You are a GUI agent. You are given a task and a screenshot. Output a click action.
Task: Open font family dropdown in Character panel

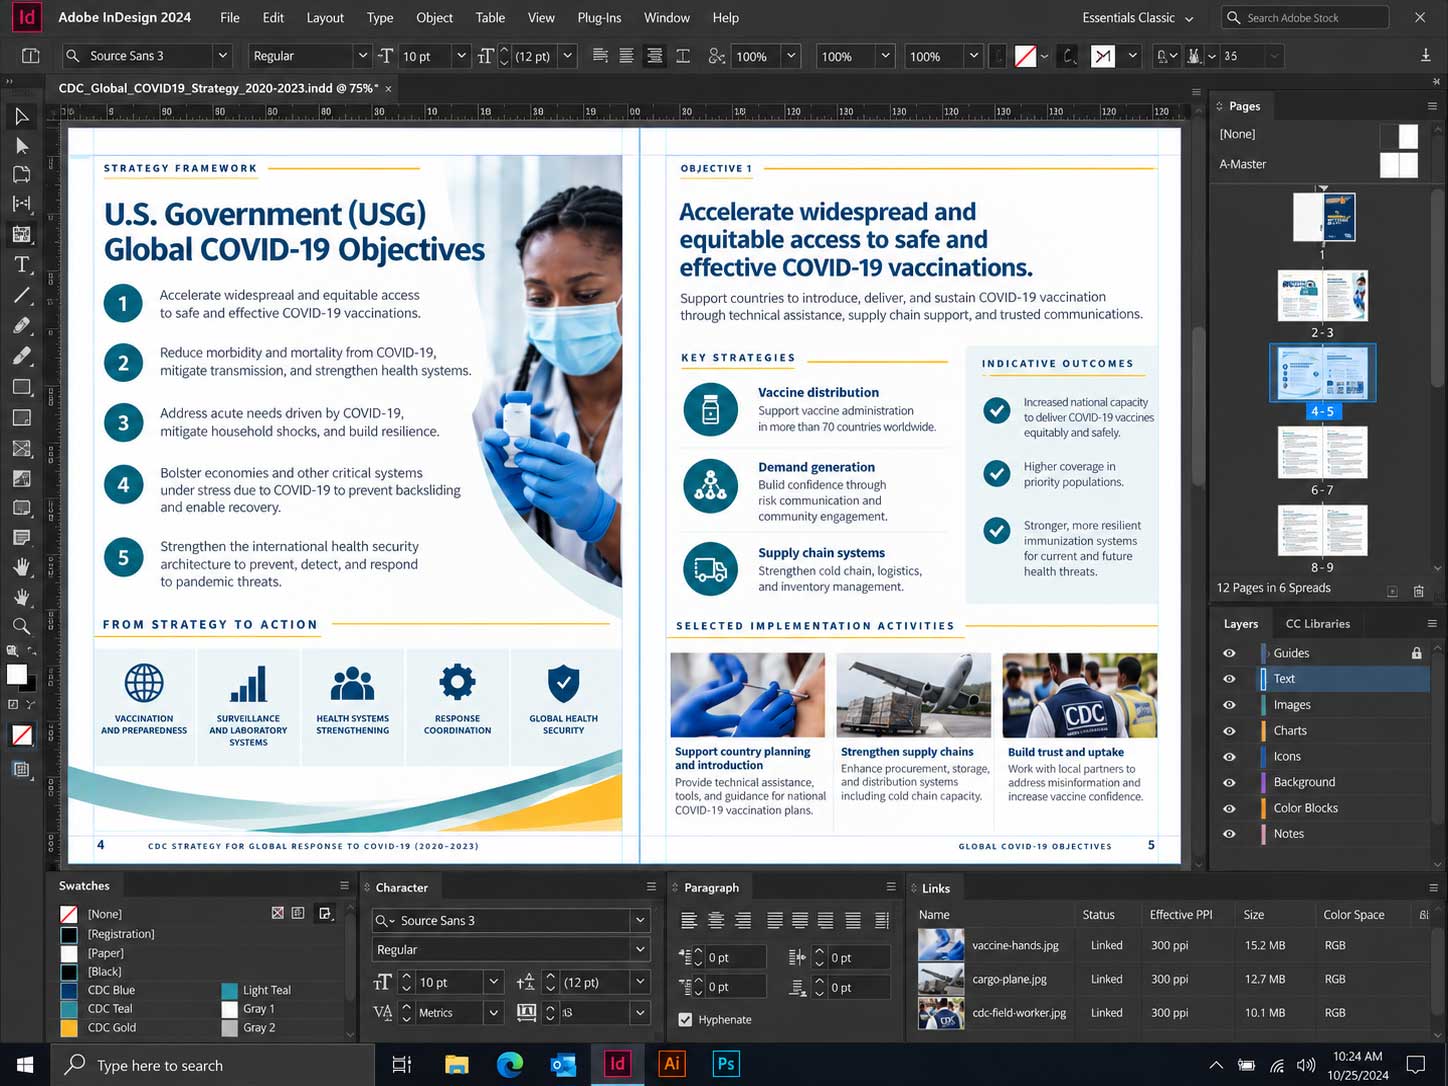[640, 921]
